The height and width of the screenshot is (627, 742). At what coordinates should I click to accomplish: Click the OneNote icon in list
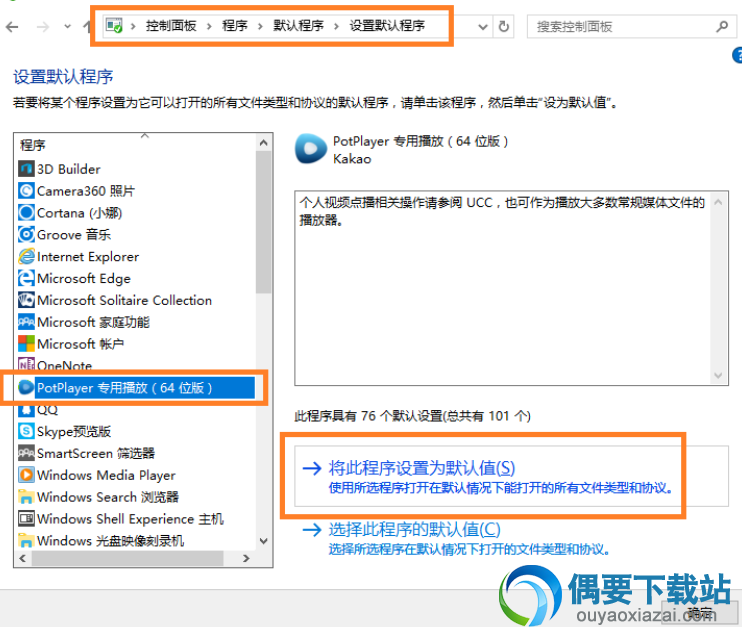(26, 364)
